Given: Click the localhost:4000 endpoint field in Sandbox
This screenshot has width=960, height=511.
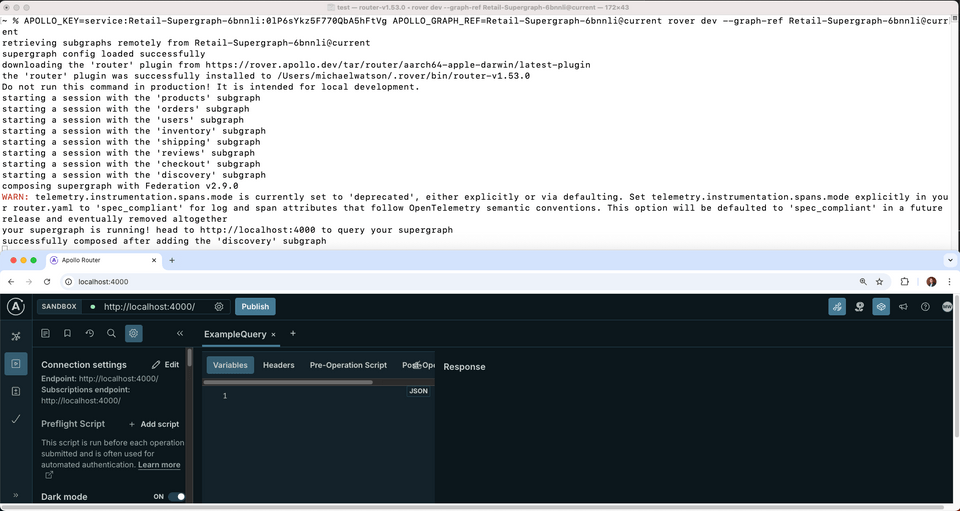Looking at the screenshot, I should pyautogui.click(x=149, y=307).
